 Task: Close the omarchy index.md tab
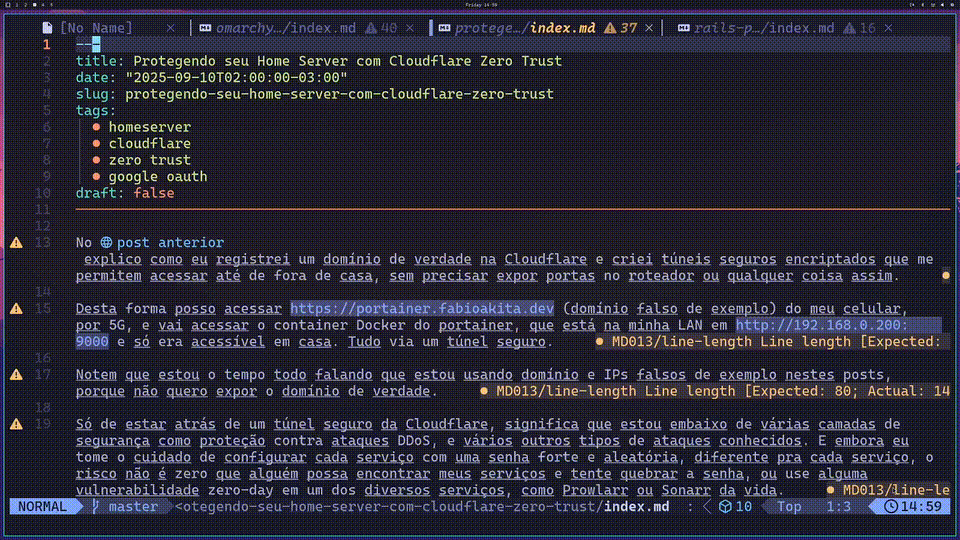point(410,28)
